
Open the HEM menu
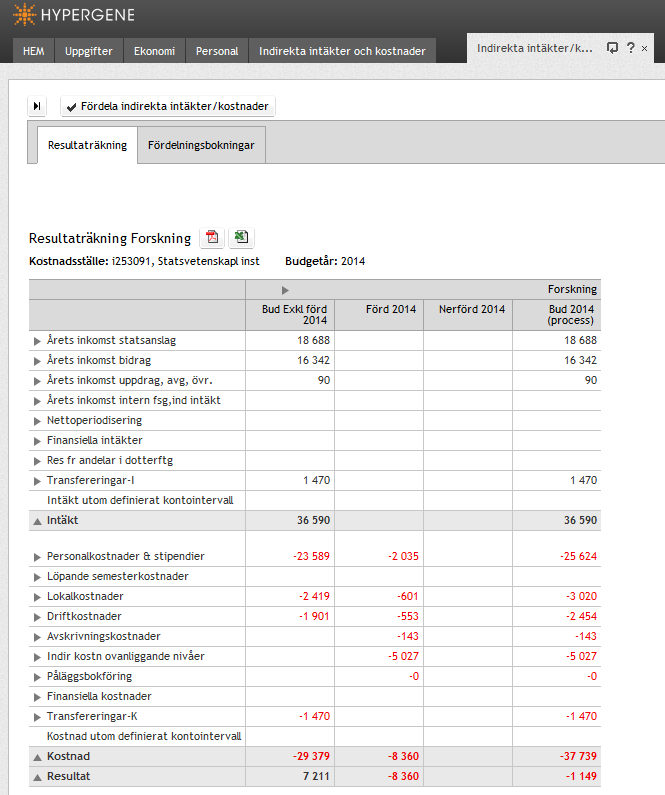pyautogui.click(x=33, y=51)
